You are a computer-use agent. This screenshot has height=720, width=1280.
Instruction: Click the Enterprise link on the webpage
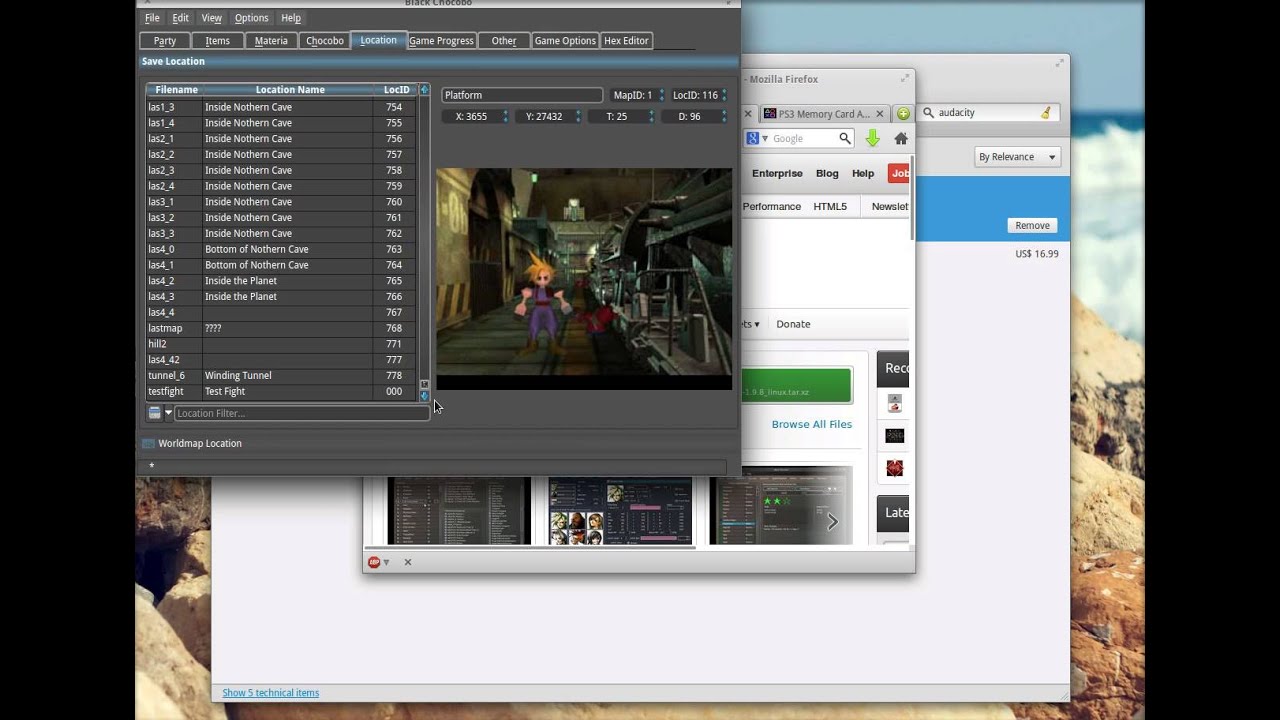click(x=777, y=173)
